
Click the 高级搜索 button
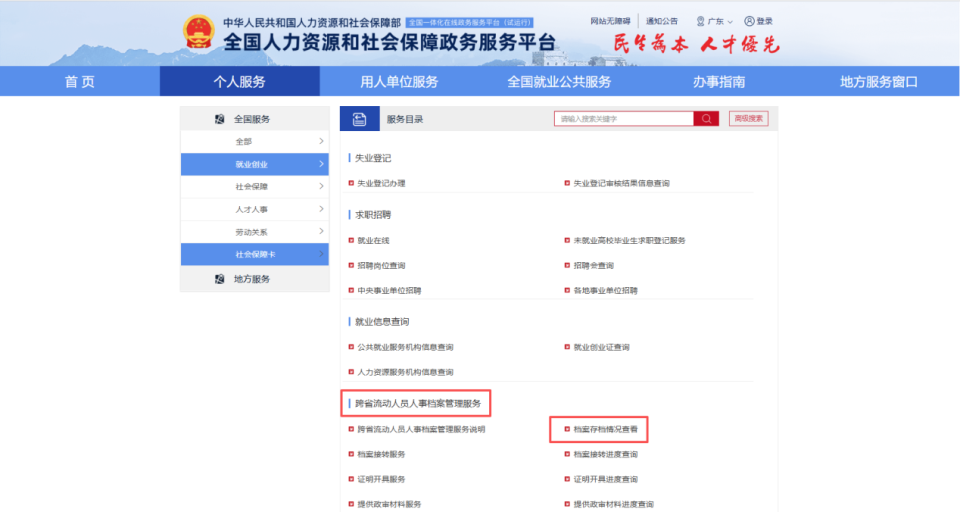tap(749, 119)
